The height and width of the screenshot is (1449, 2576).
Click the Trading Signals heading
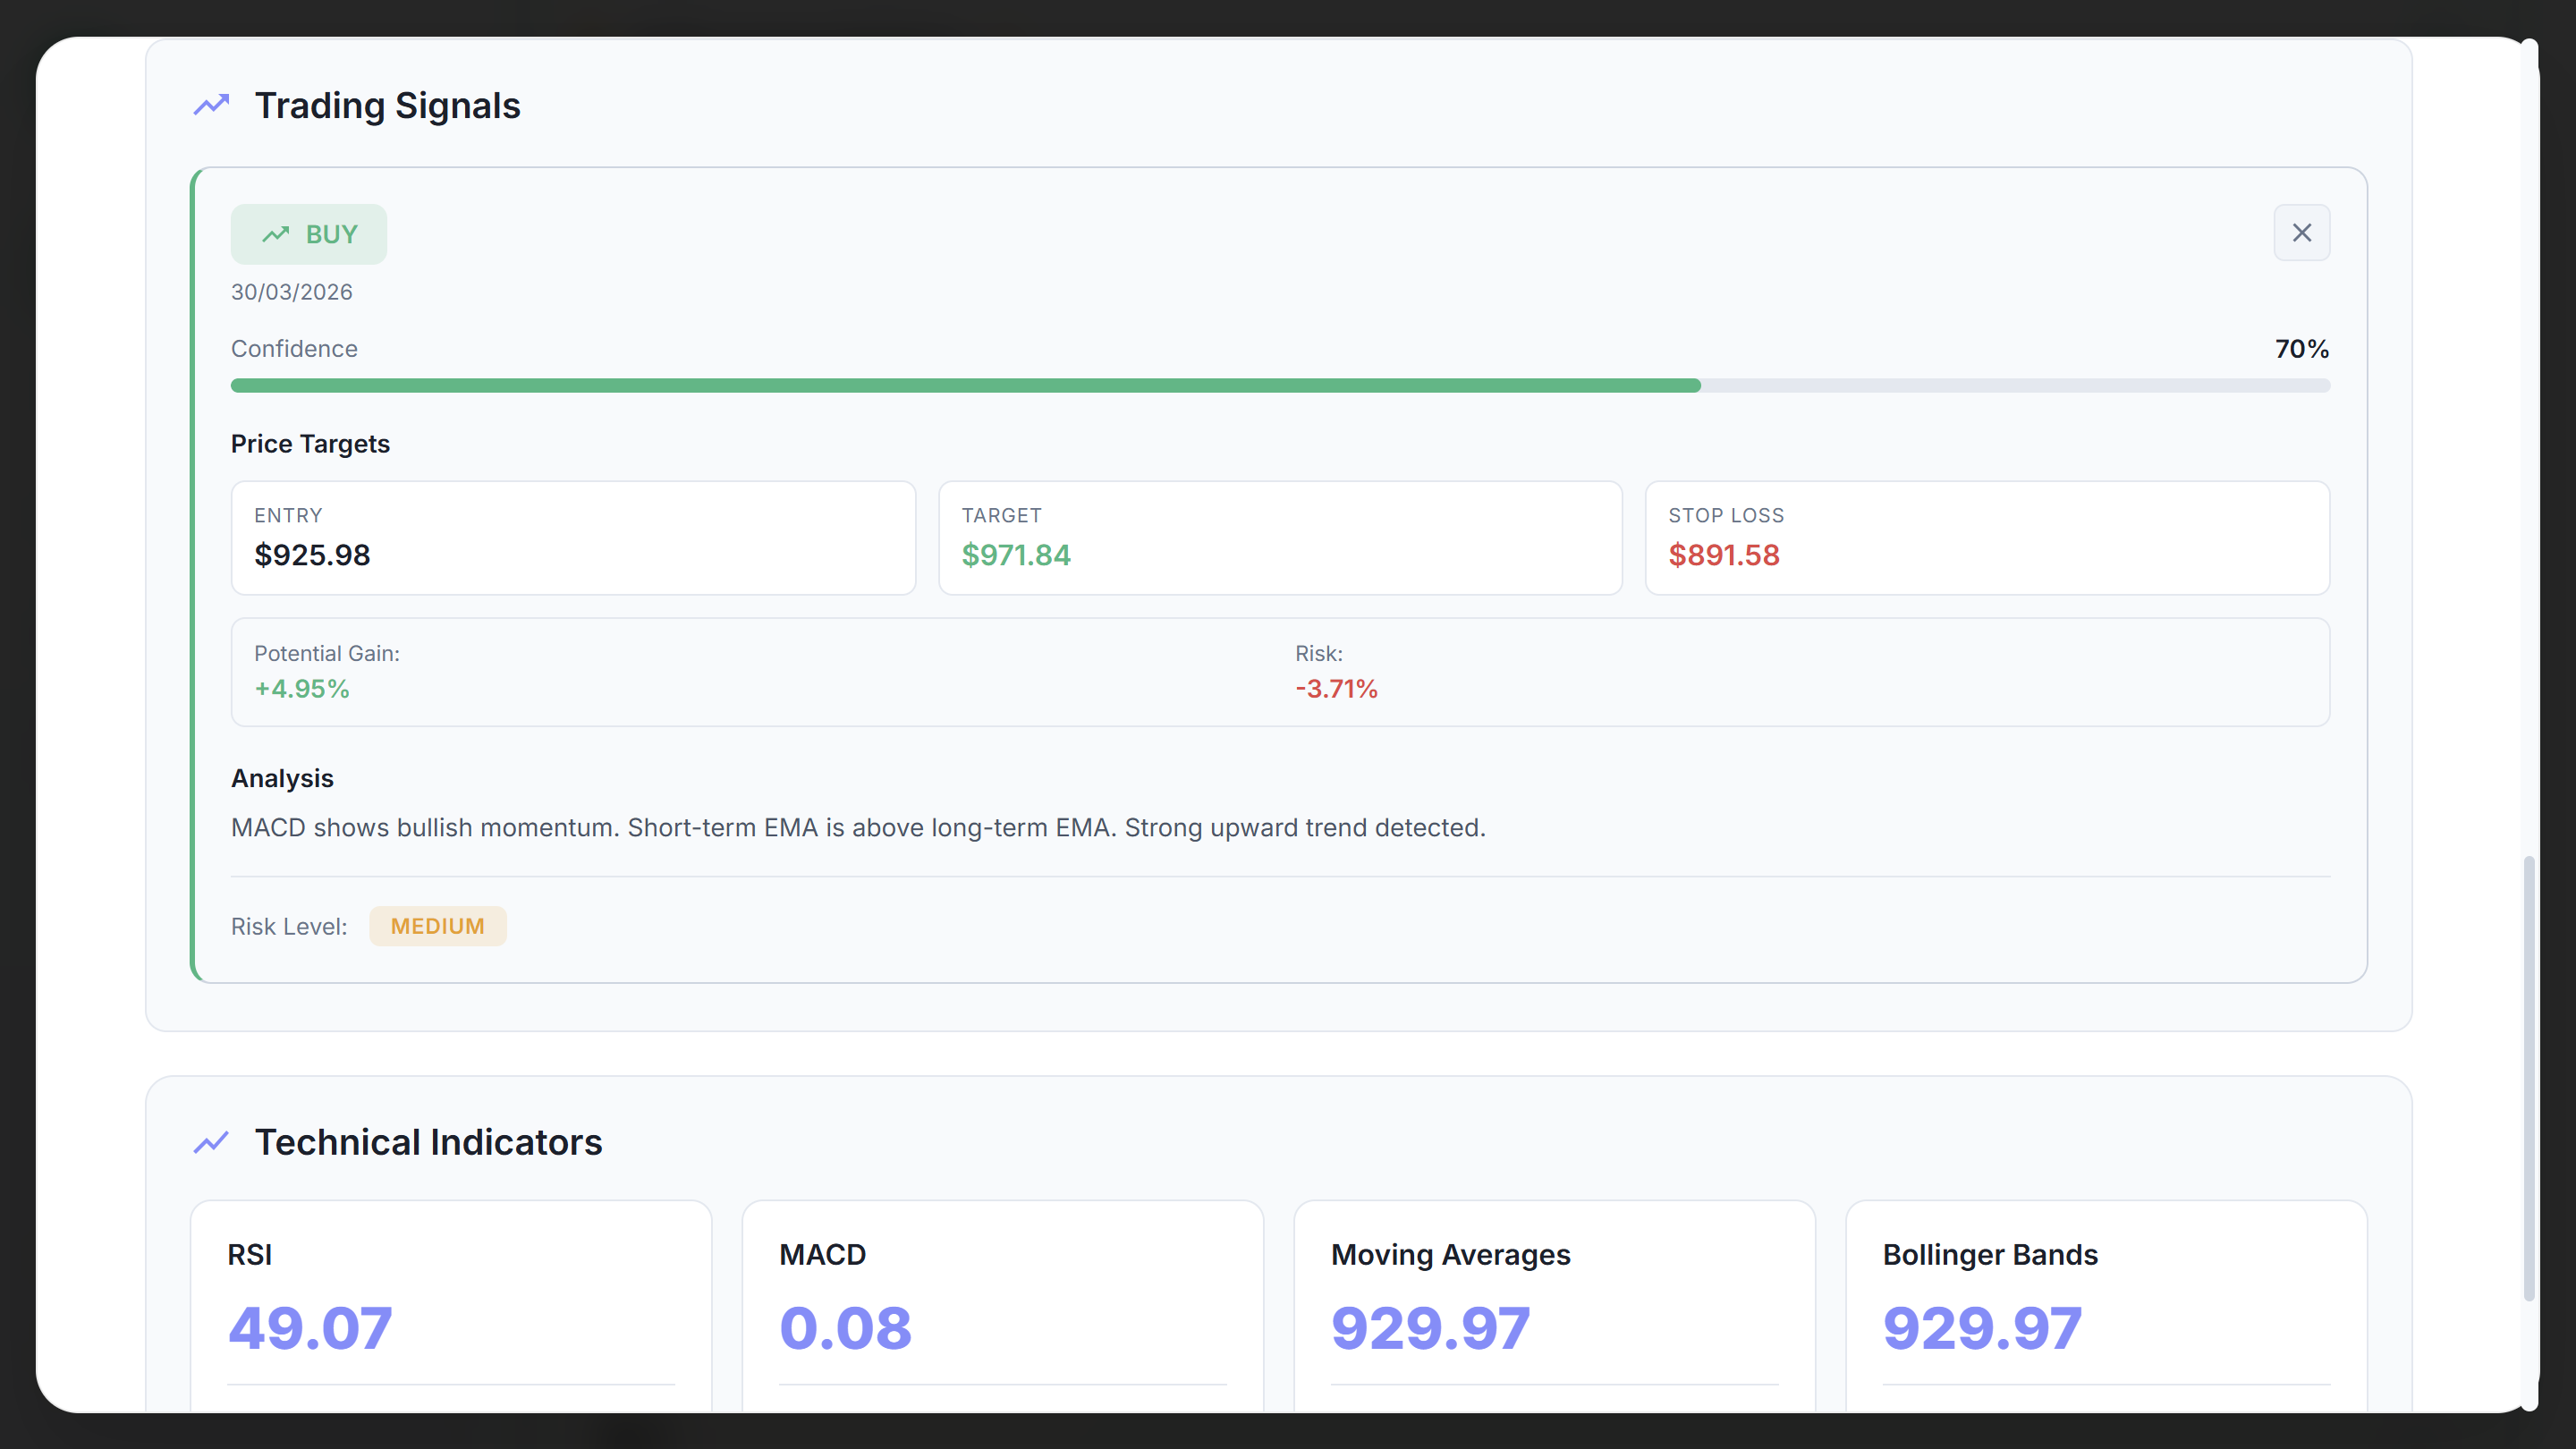pyautogui.click(x=388, y=105)
